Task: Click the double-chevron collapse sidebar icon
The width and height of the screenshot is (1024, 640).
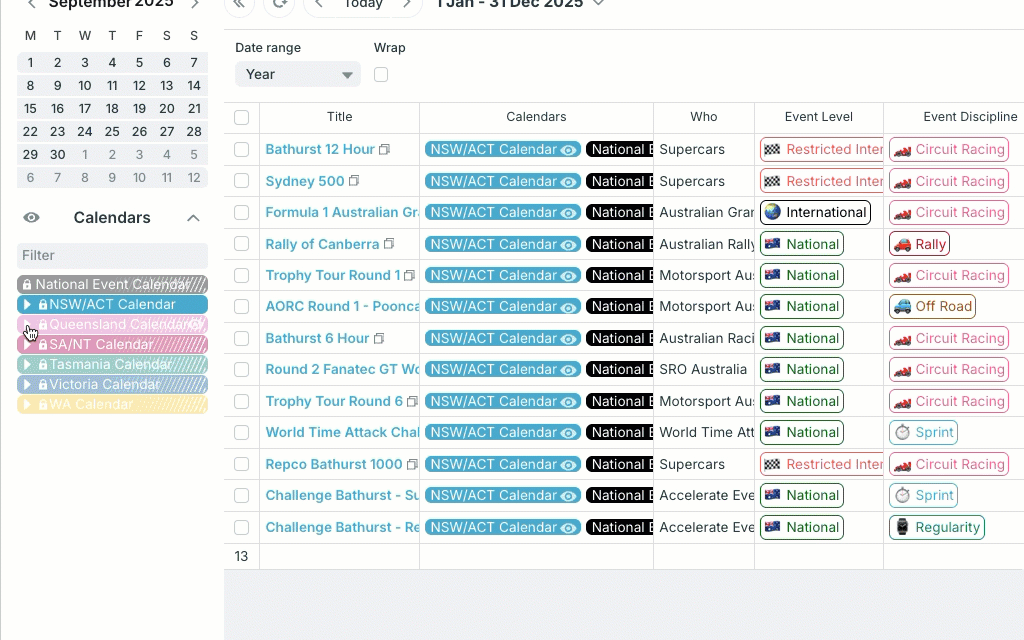Action: (x=239, y=4)
